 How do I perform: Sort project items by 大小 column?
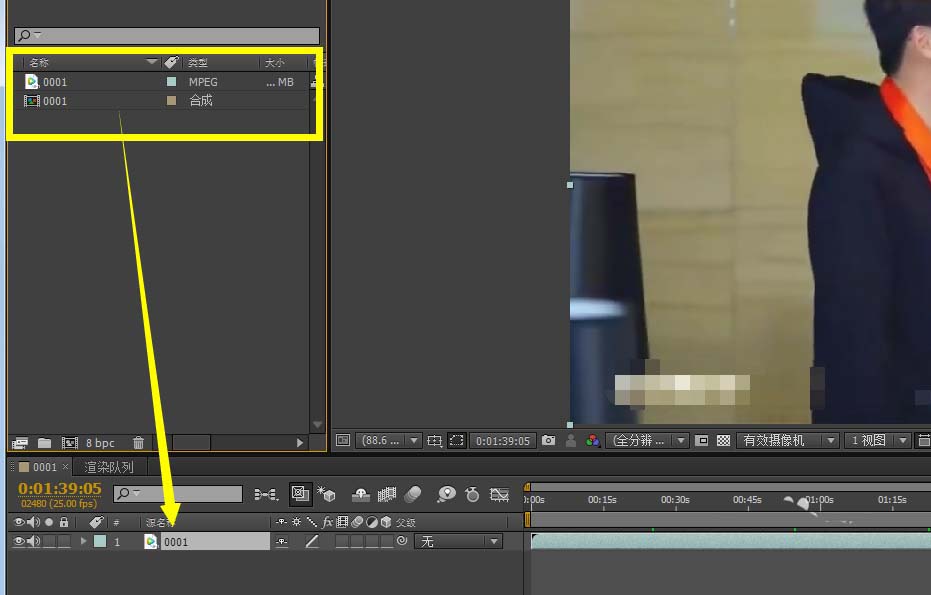coord(274,62)
